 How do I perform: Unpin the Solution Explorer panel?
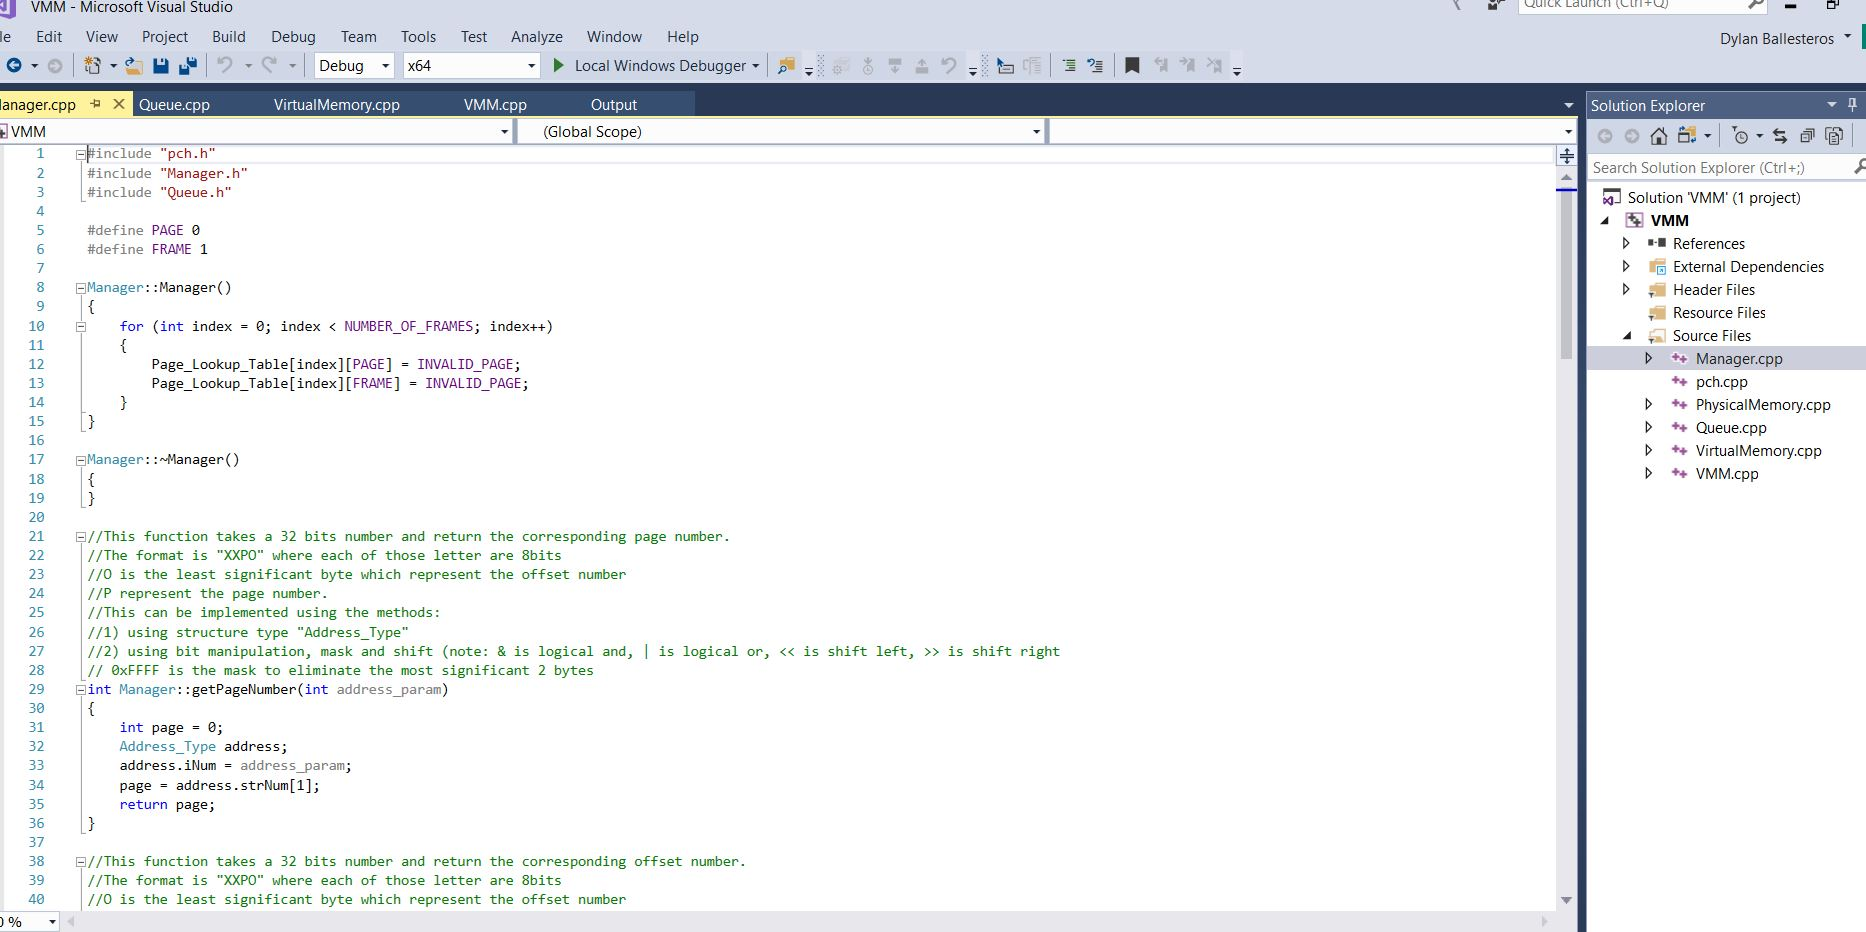(1852, 104)
